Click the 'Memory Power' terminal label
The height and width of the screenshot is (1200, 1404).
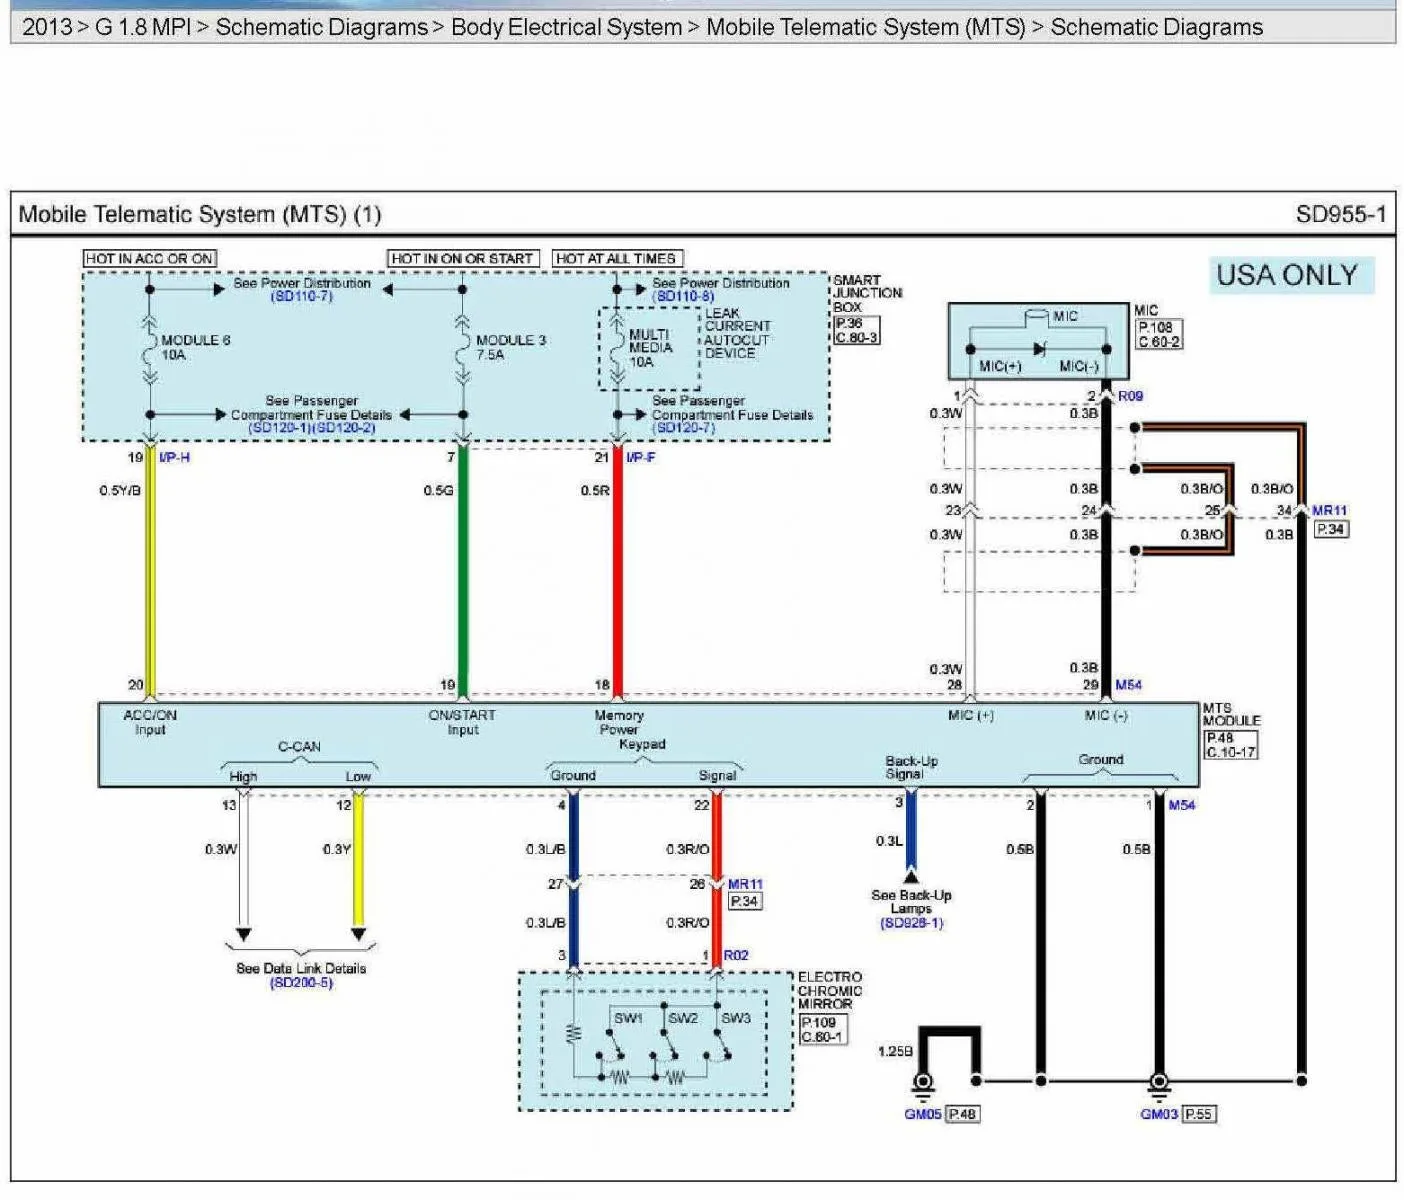[x=619, y=722]
